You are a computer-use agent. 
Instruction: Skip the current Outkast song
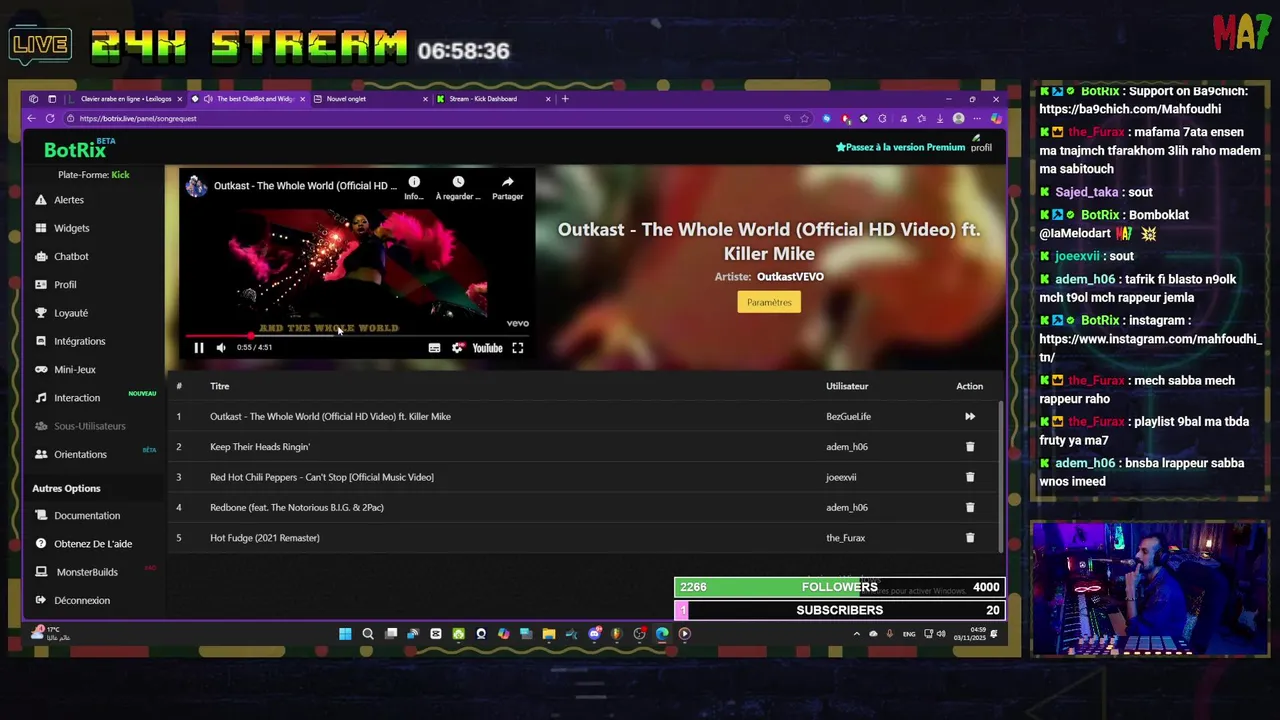[970, 417]
